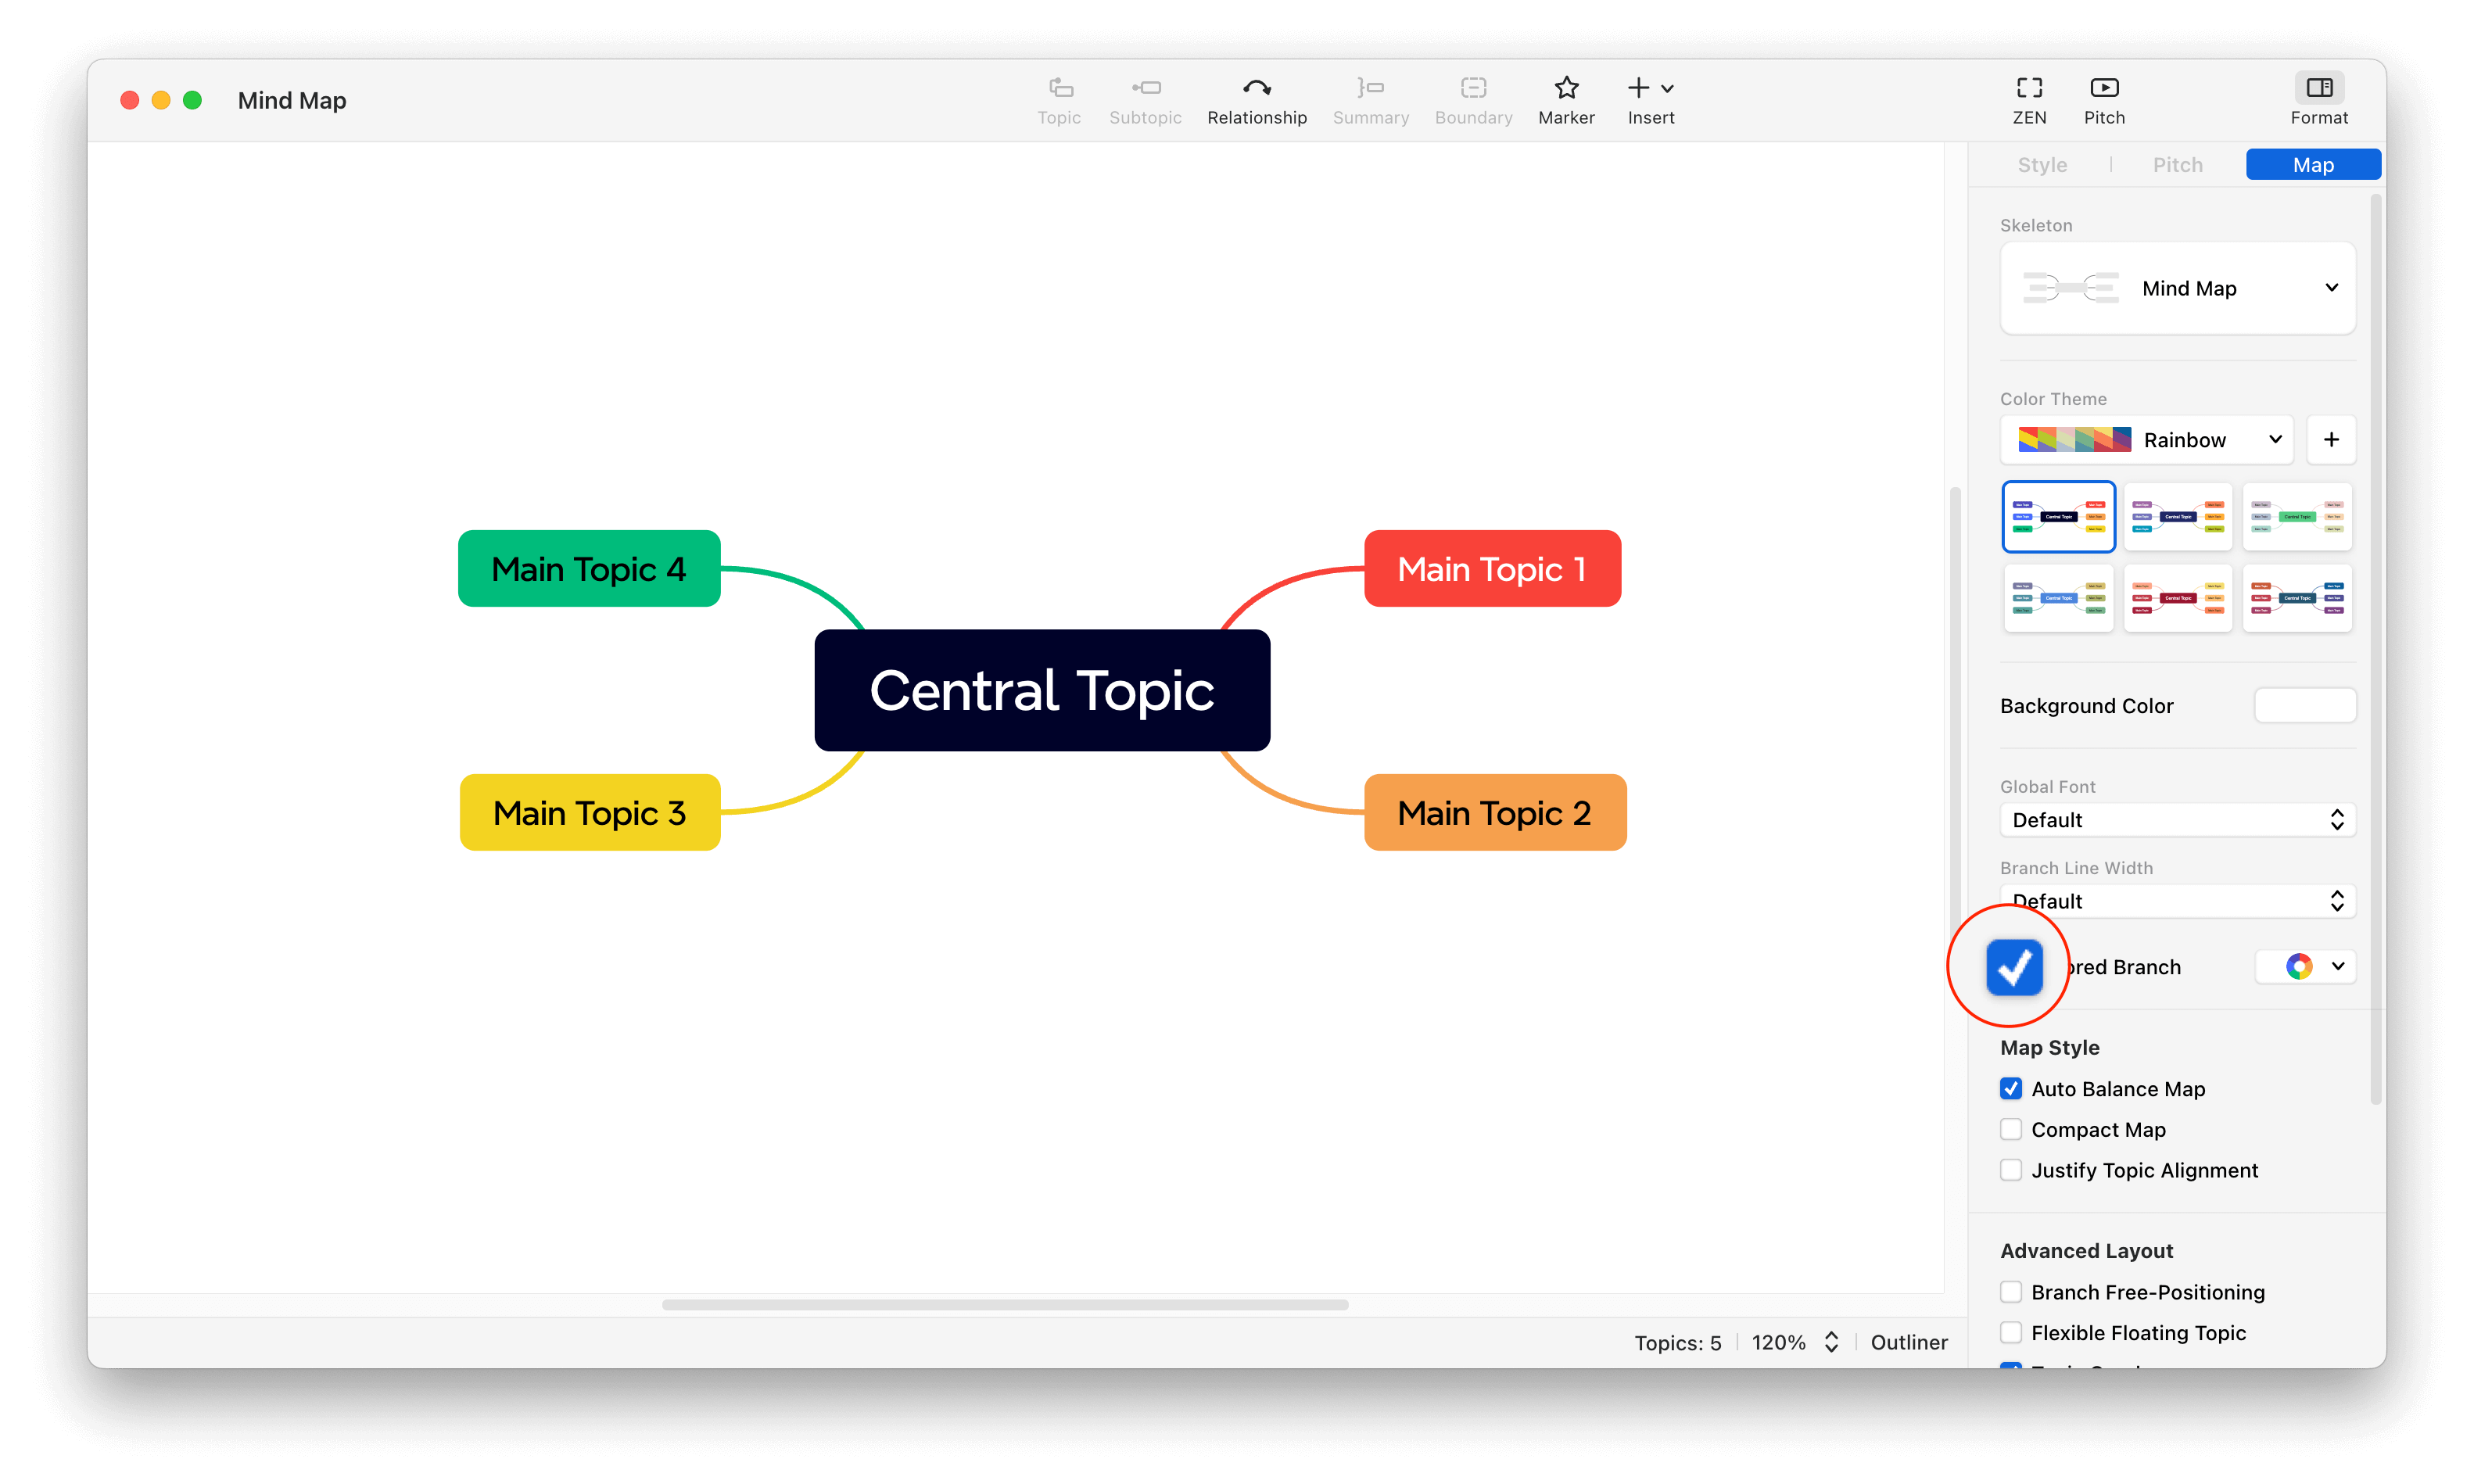
Task: Select the Main Topic 1 node
Action: point(1492,568)
